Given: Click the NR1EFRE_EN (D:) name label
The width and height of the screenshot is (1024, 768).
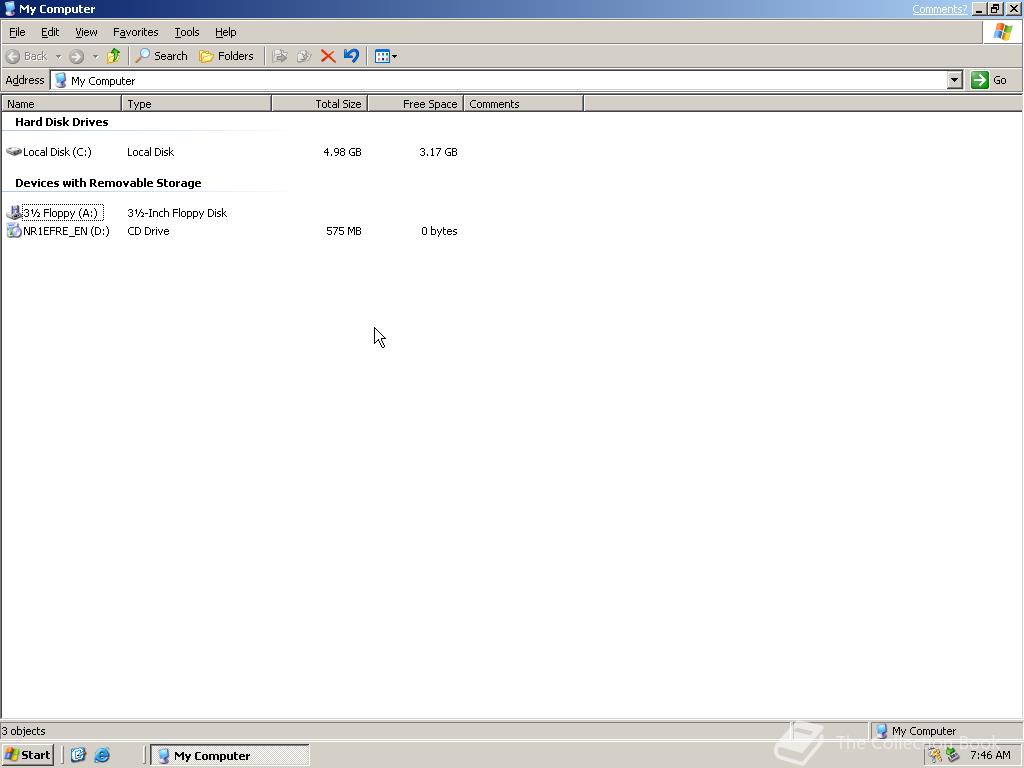Looking at the screenshot, I should tap(66, 231).
